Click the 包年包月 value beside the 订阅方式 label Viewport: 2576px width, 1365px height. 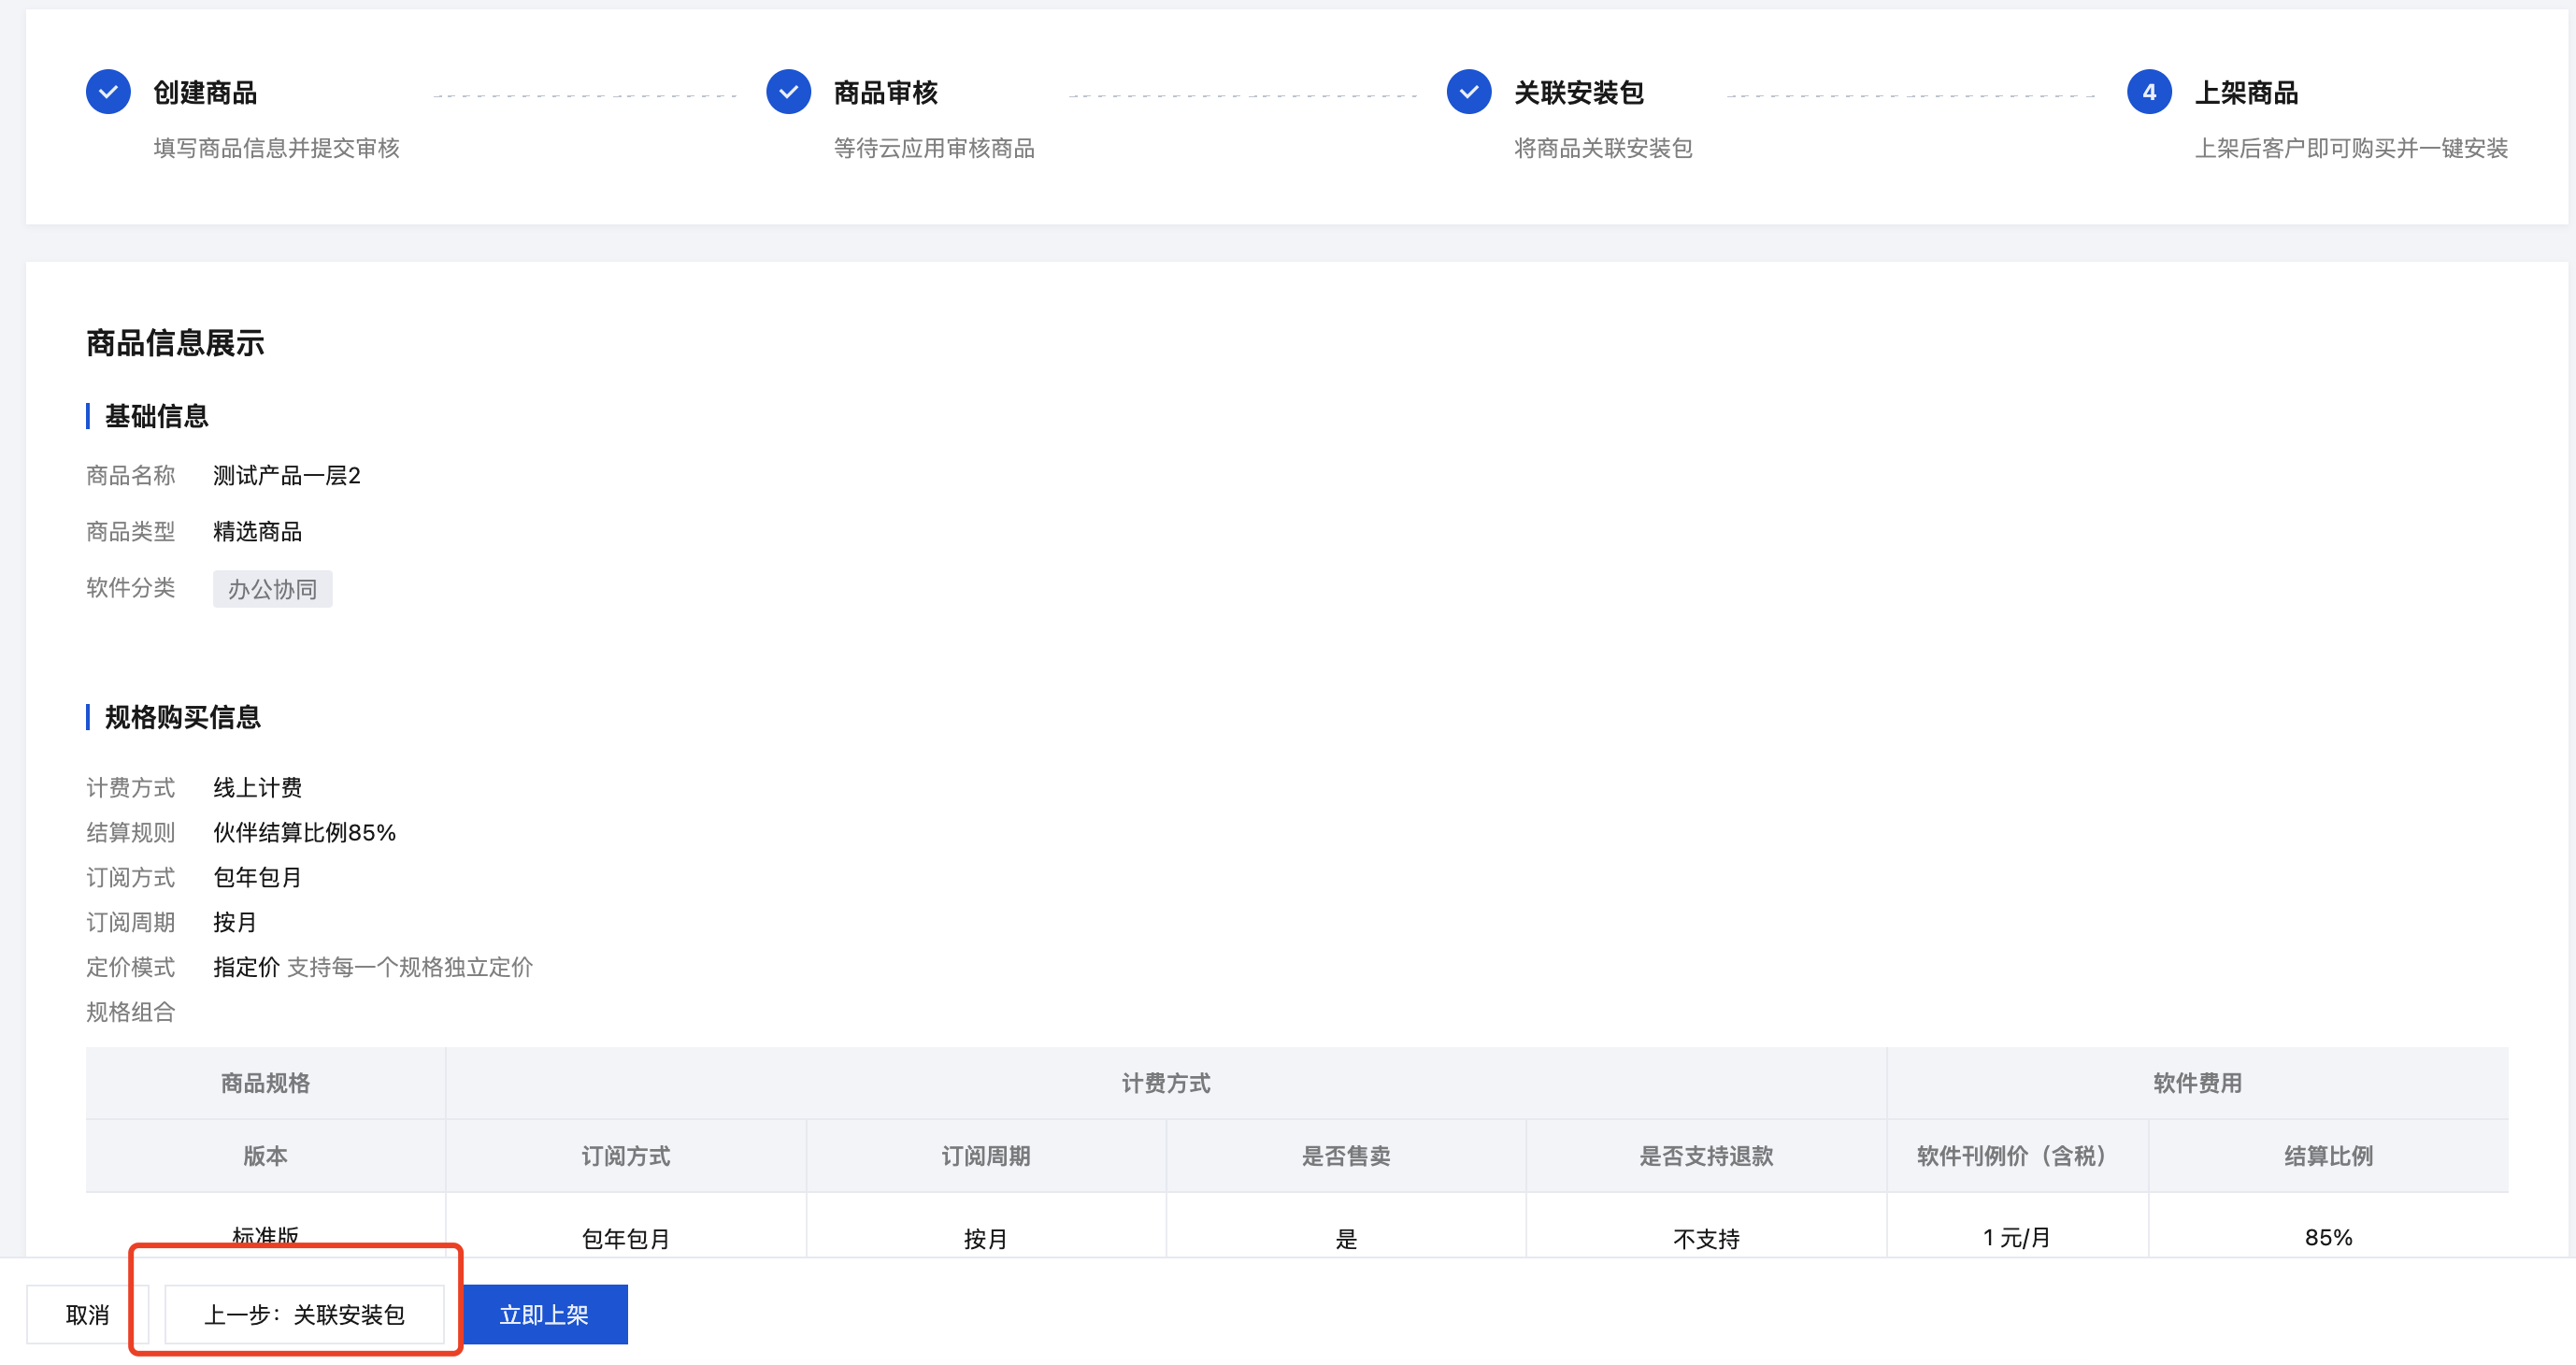click(257, 877)
